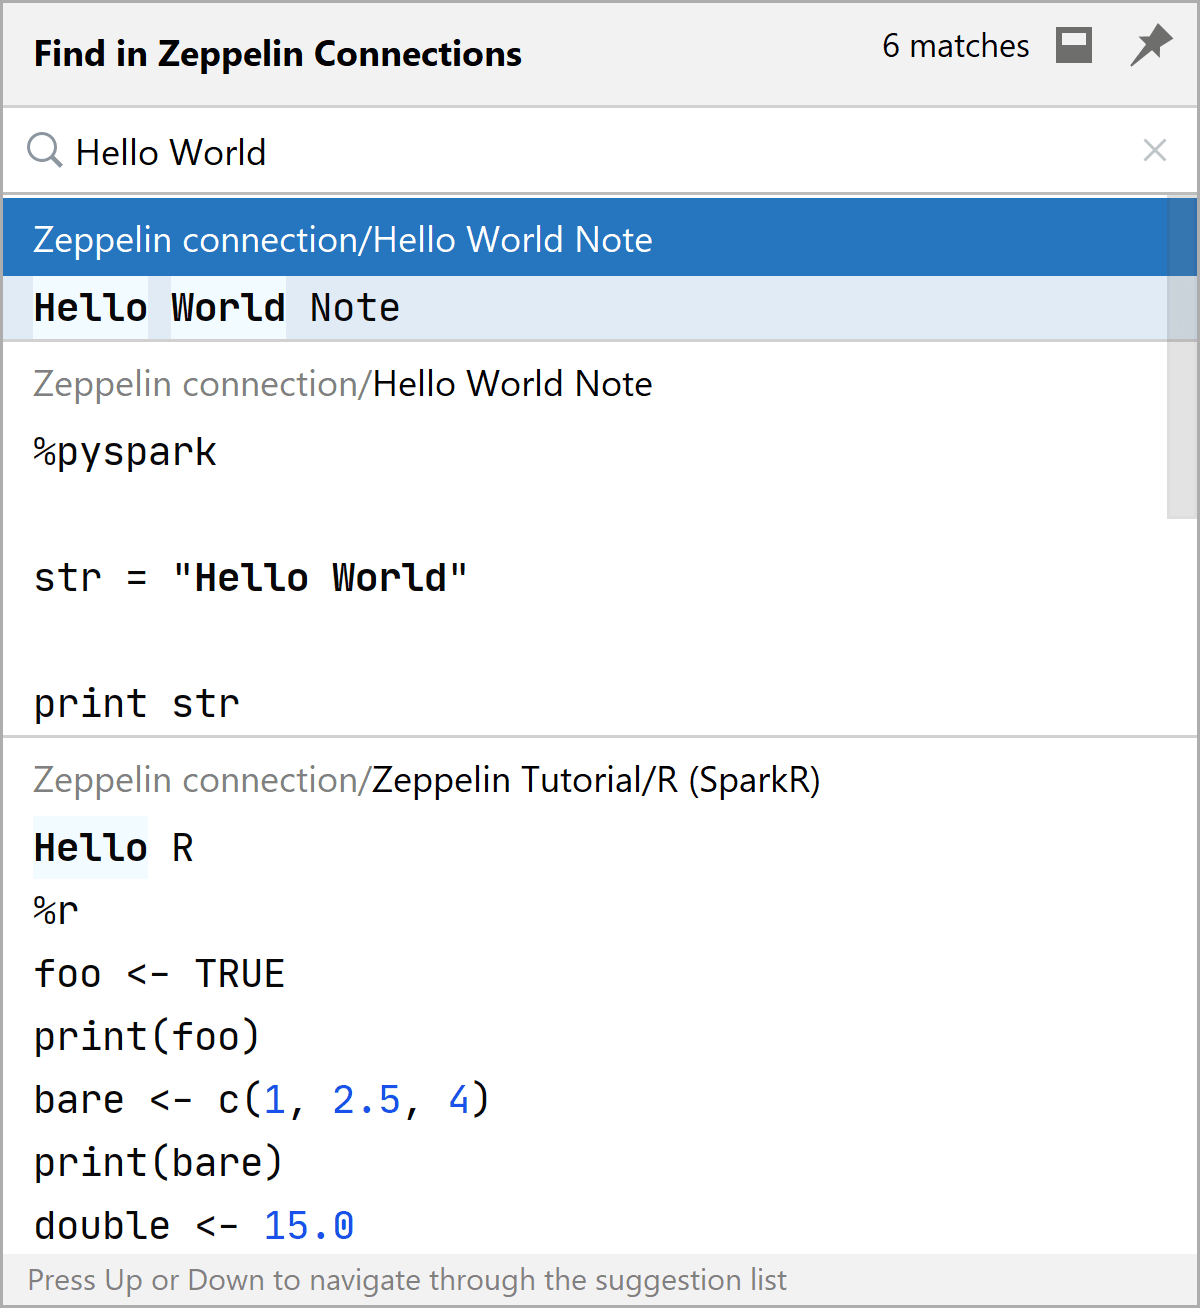
Task: Click the print str line
Action: pos(137,704)
